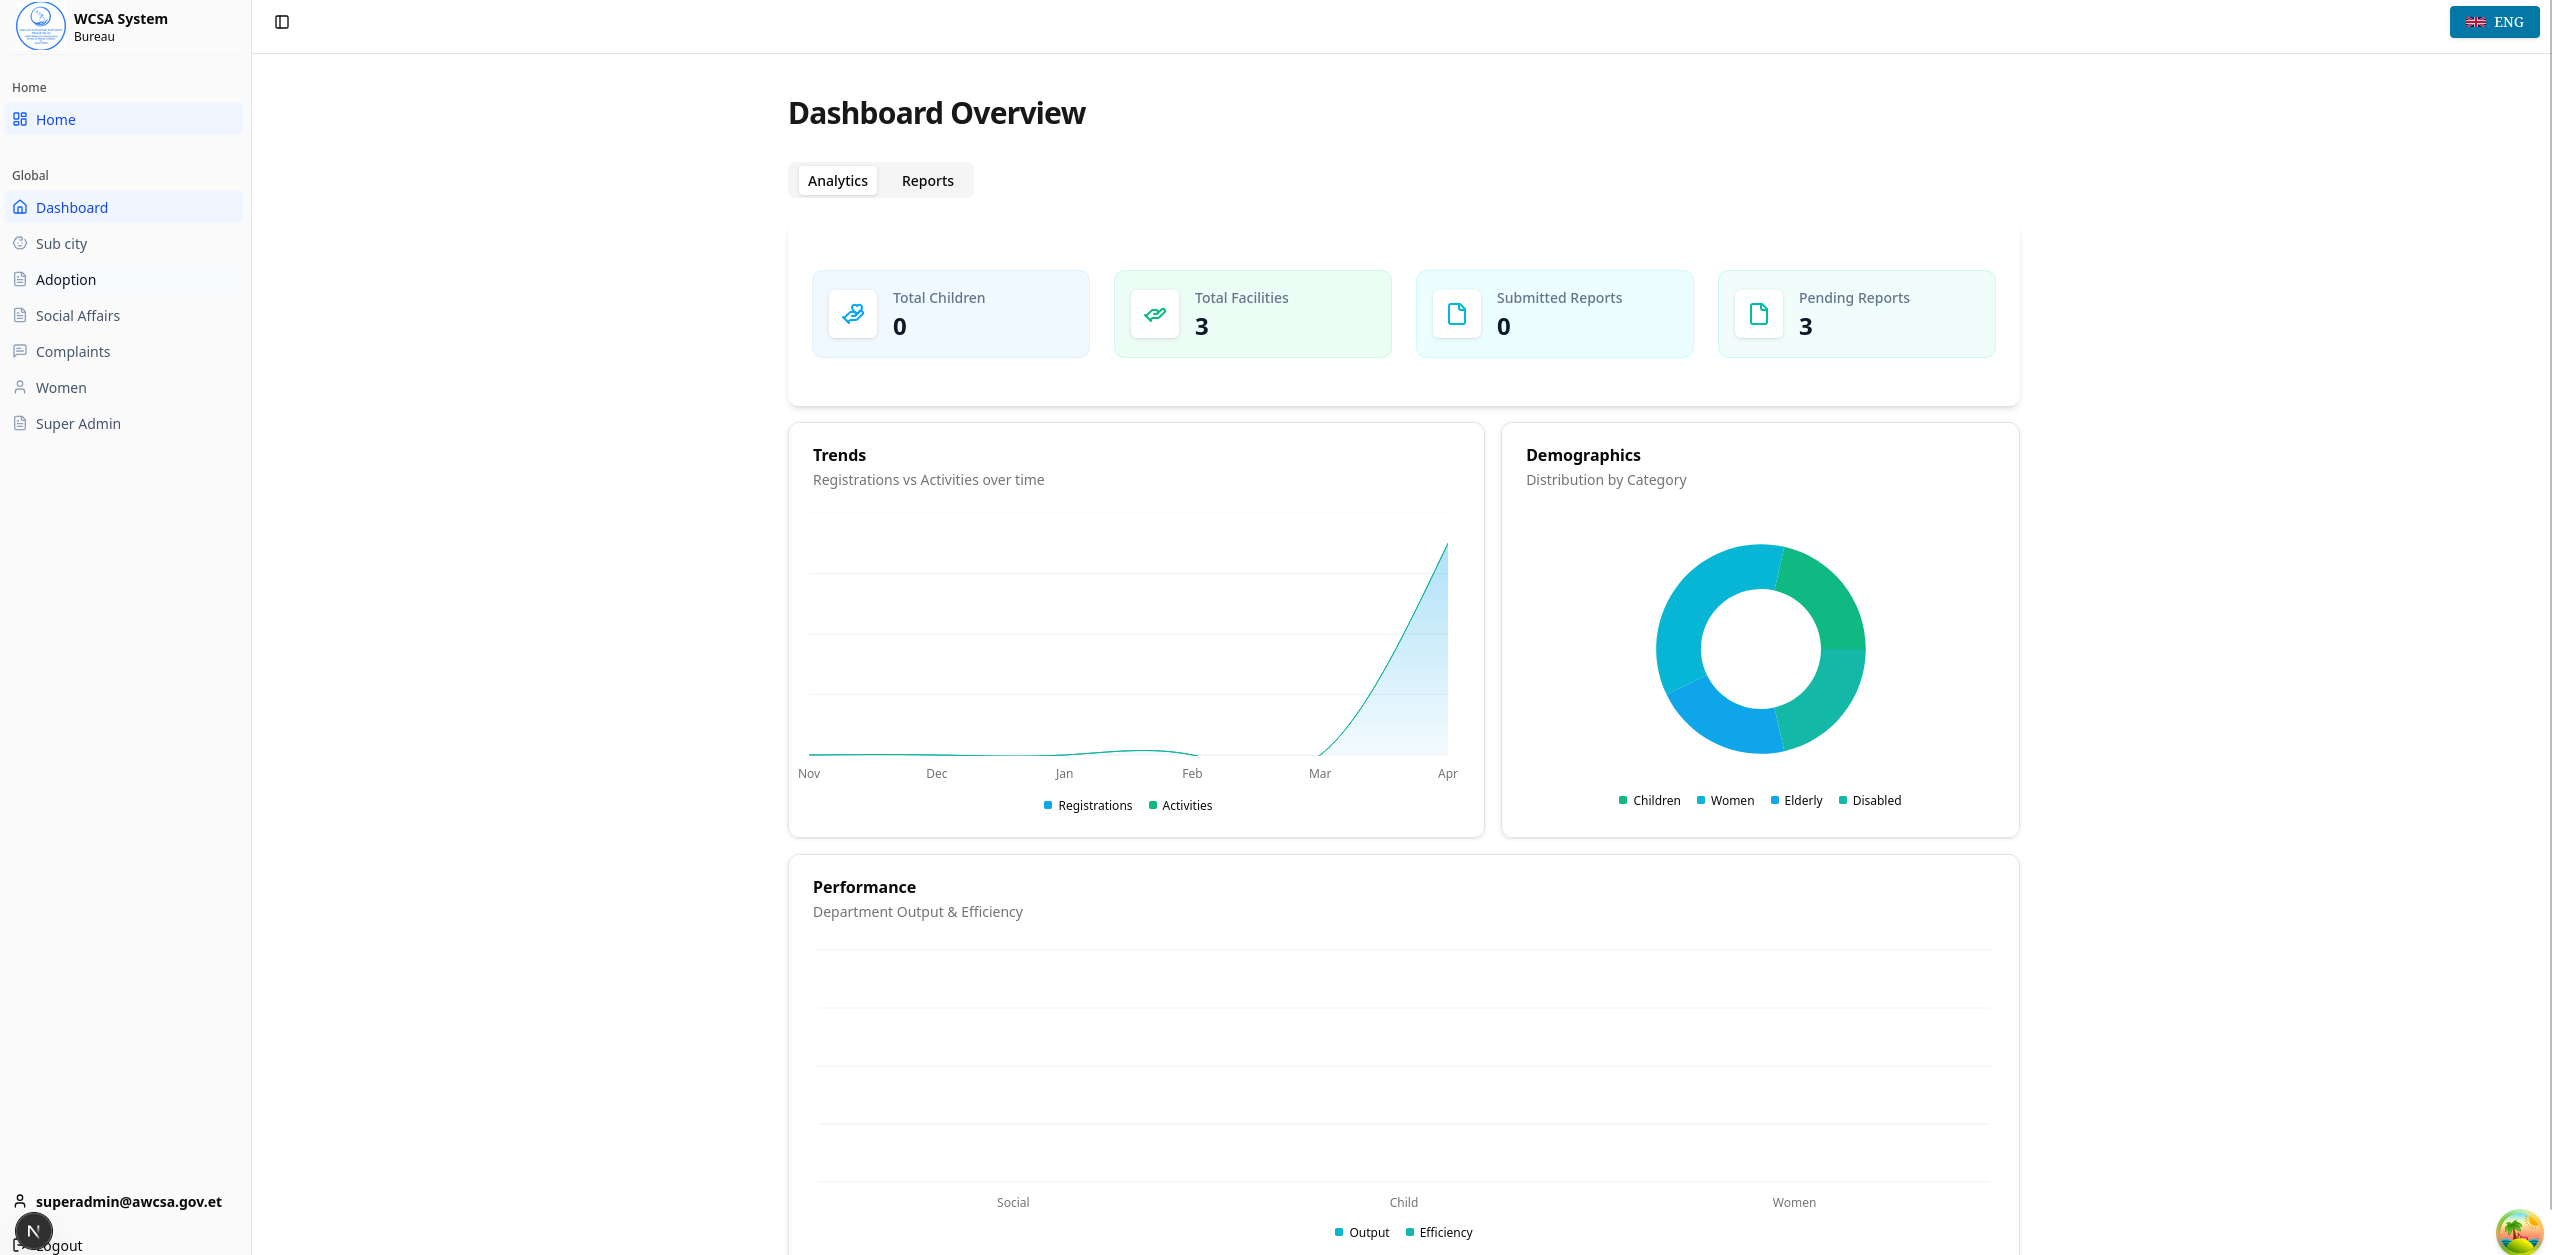Click the WCSA System logo
The width and height of the screenshot is (2552, 1255).
40,26
